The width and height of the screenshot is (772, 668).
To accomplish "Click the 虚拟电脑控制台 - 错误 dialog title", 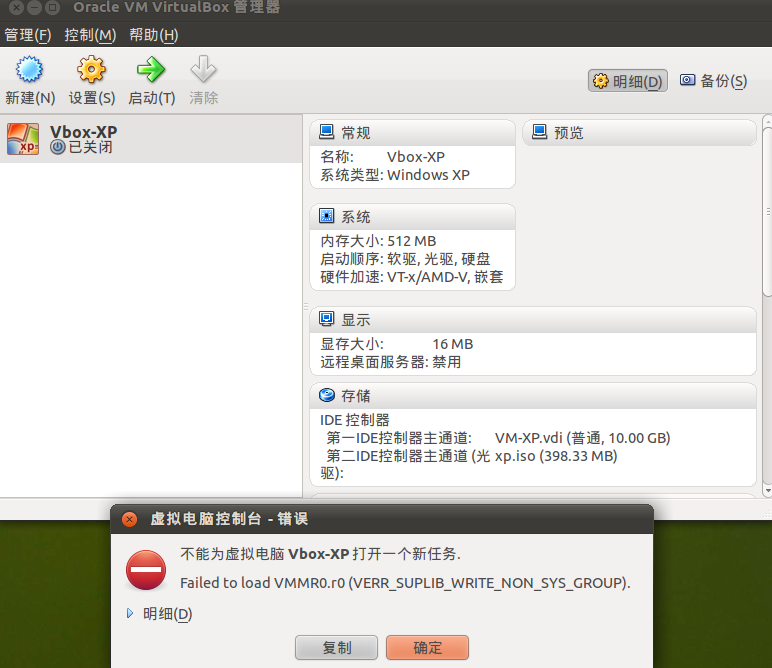I will tap(229, 519).
